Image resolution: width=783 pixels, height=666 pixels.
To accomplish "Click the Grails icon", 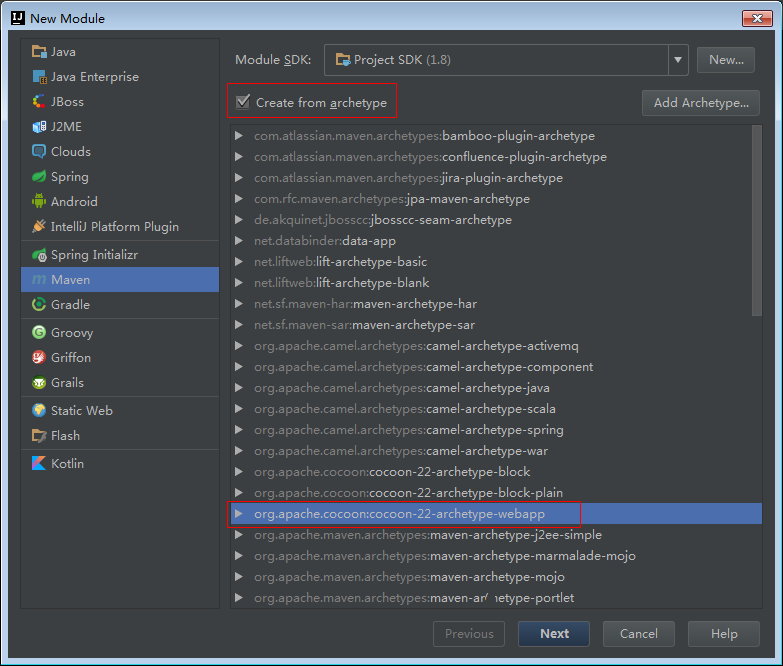I will click(x=39, y=383).
